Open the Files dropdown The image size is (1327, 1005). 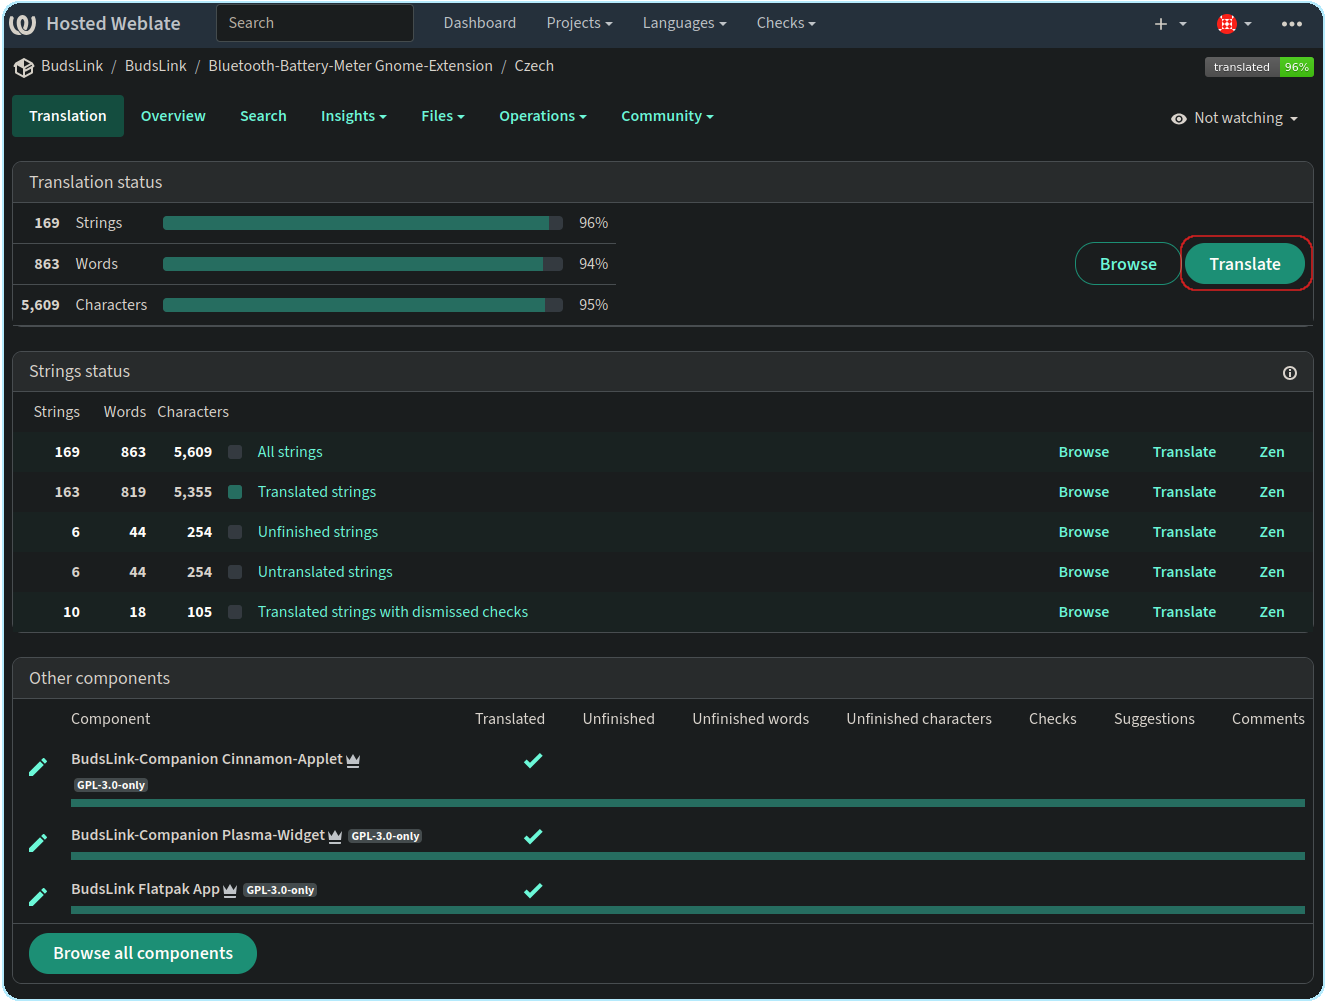point(443,116)
